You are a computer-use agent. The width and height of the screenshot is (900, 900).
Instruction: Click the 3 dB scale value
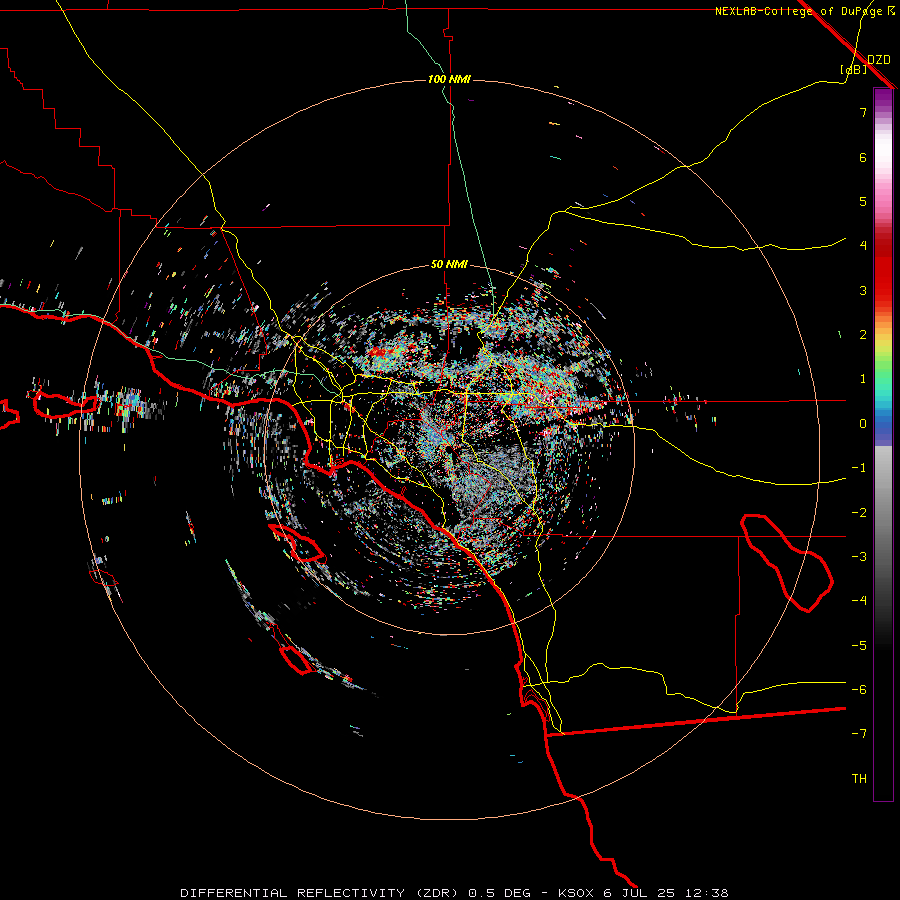(x=863, y=290)
